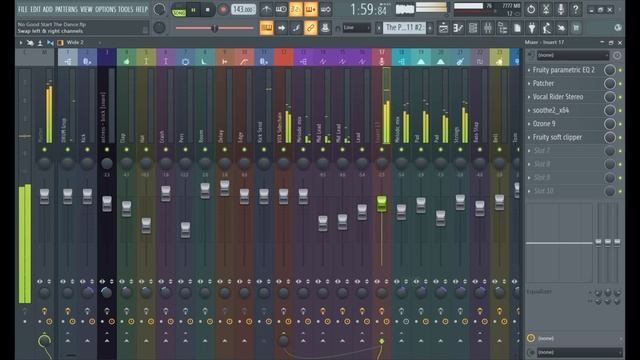This screenshot has height=360, width=640.
Task: Click the note/slide mode toolbar icon
Action: tap(296, 28)
